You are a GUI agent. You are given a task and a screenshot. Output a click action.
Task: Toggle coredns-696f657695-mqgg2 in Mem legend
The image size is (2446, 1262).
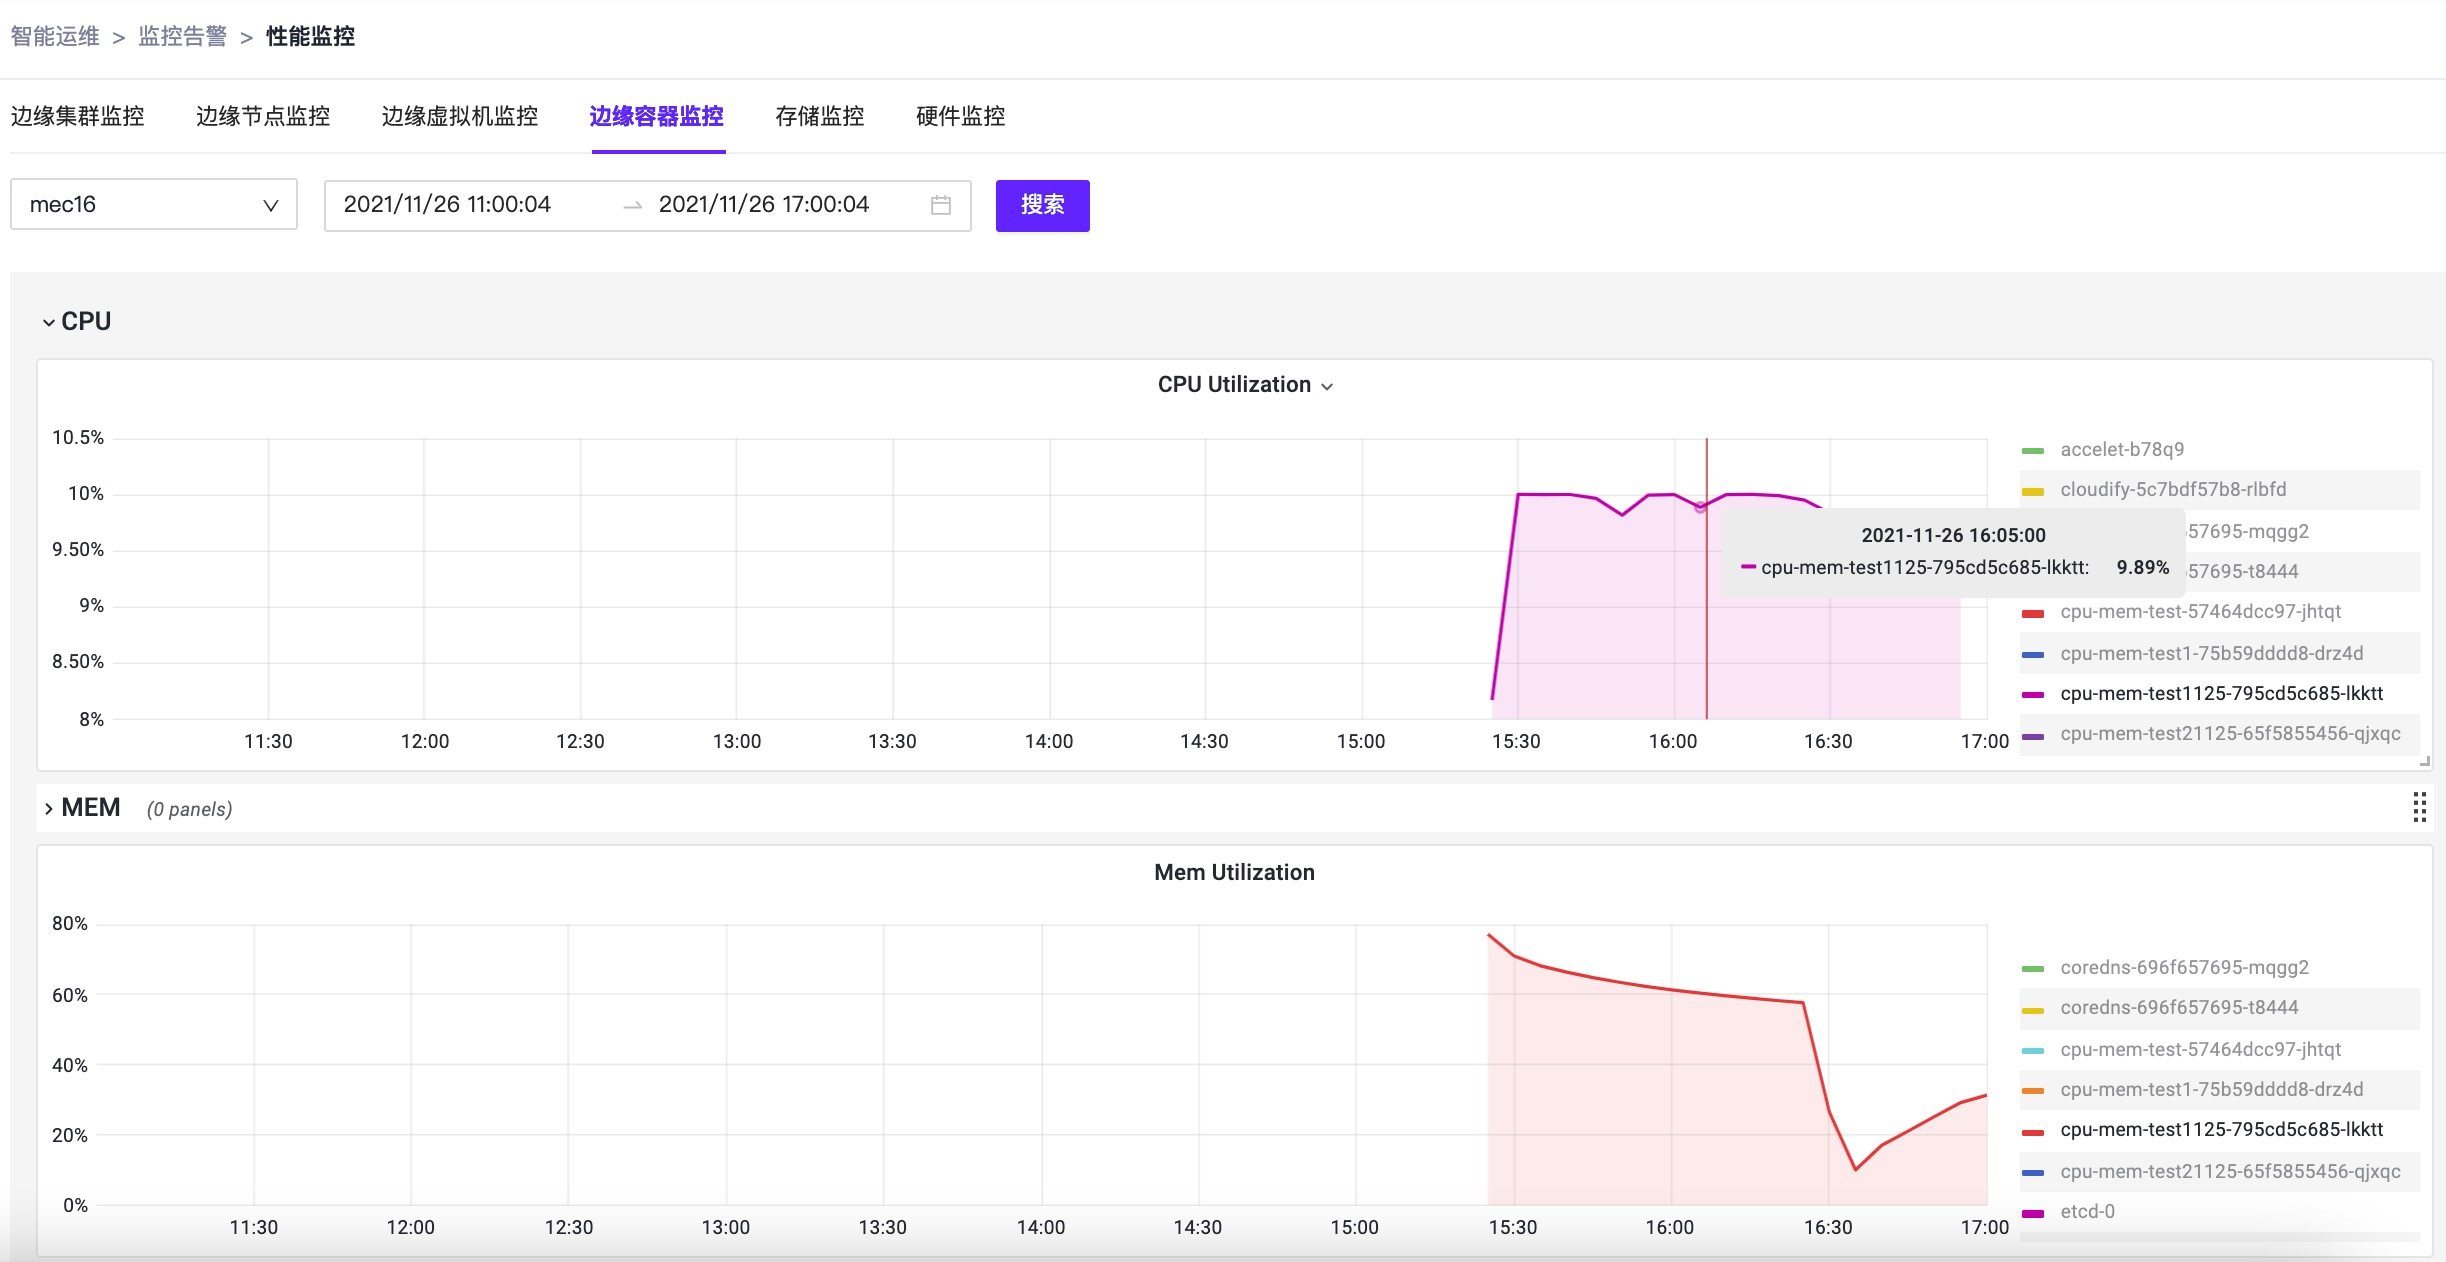point(2184,968)
